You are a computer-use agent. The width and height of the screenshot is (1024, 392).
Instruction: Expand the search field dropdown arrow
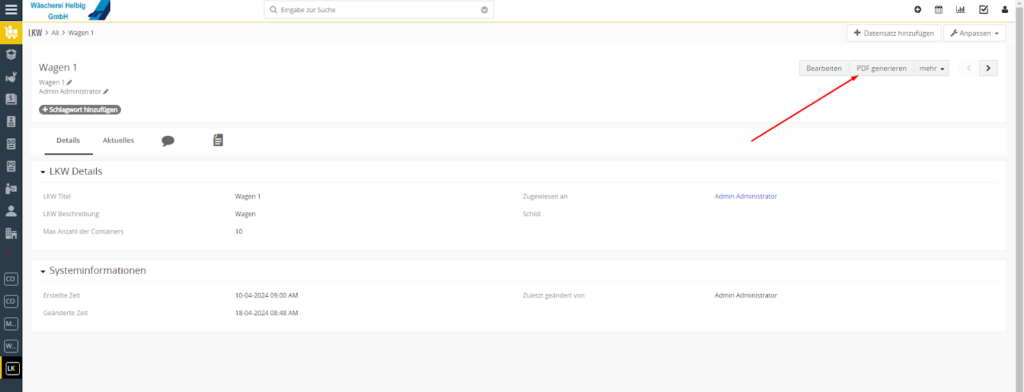485,10
